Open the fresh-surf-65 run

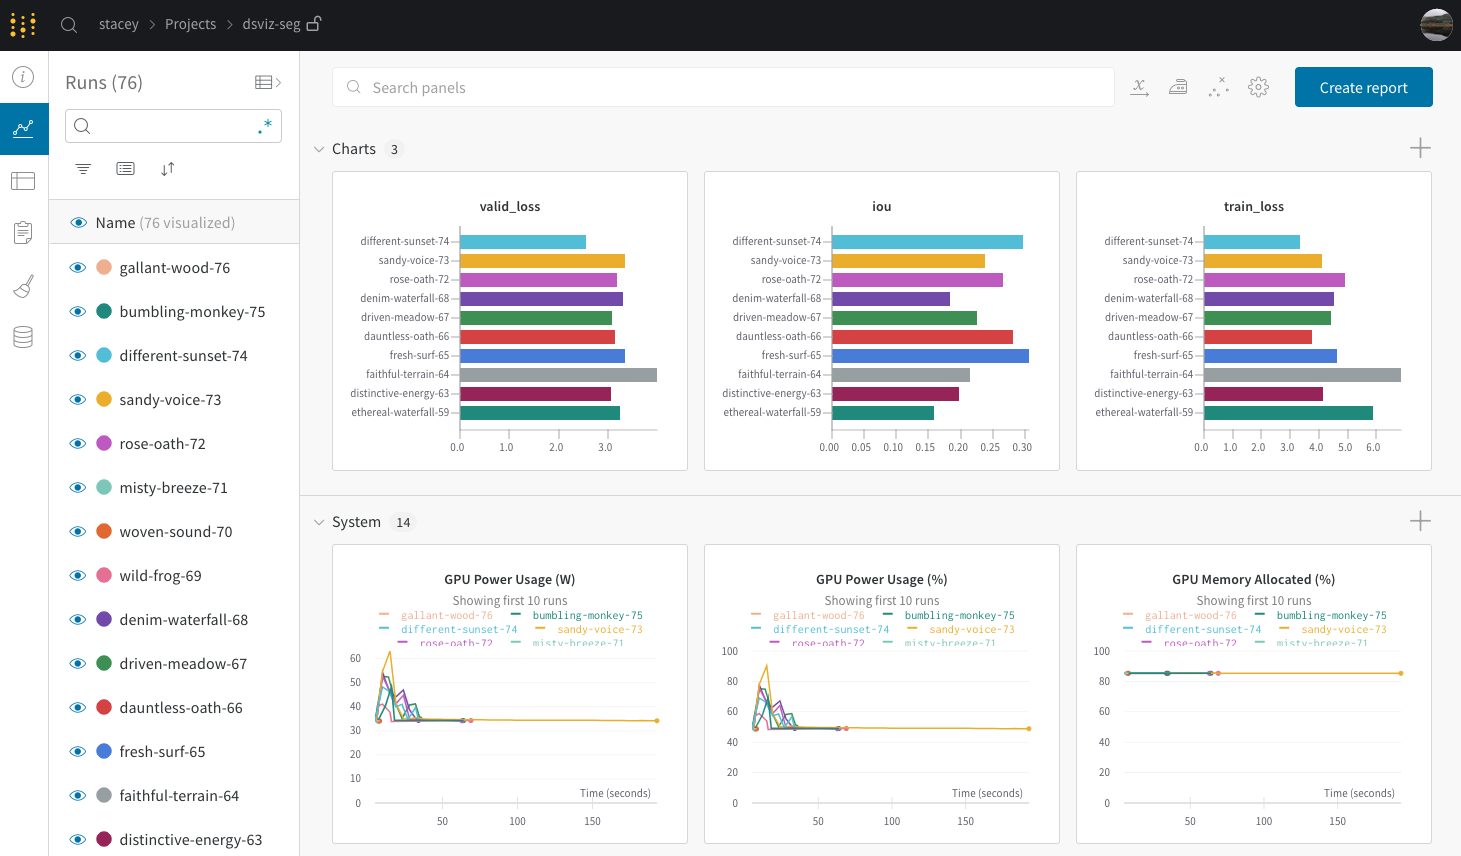[x=162, y=752]
